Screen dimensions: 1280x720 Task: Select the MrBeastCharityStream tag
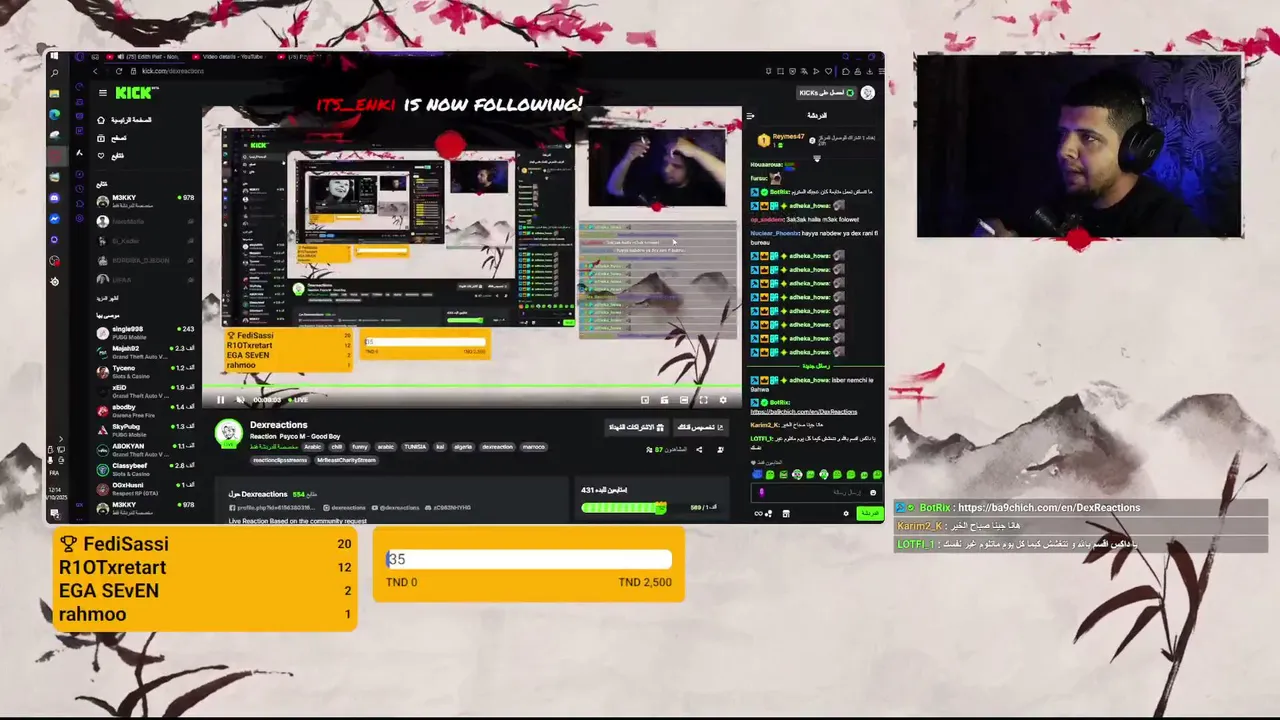346,460
